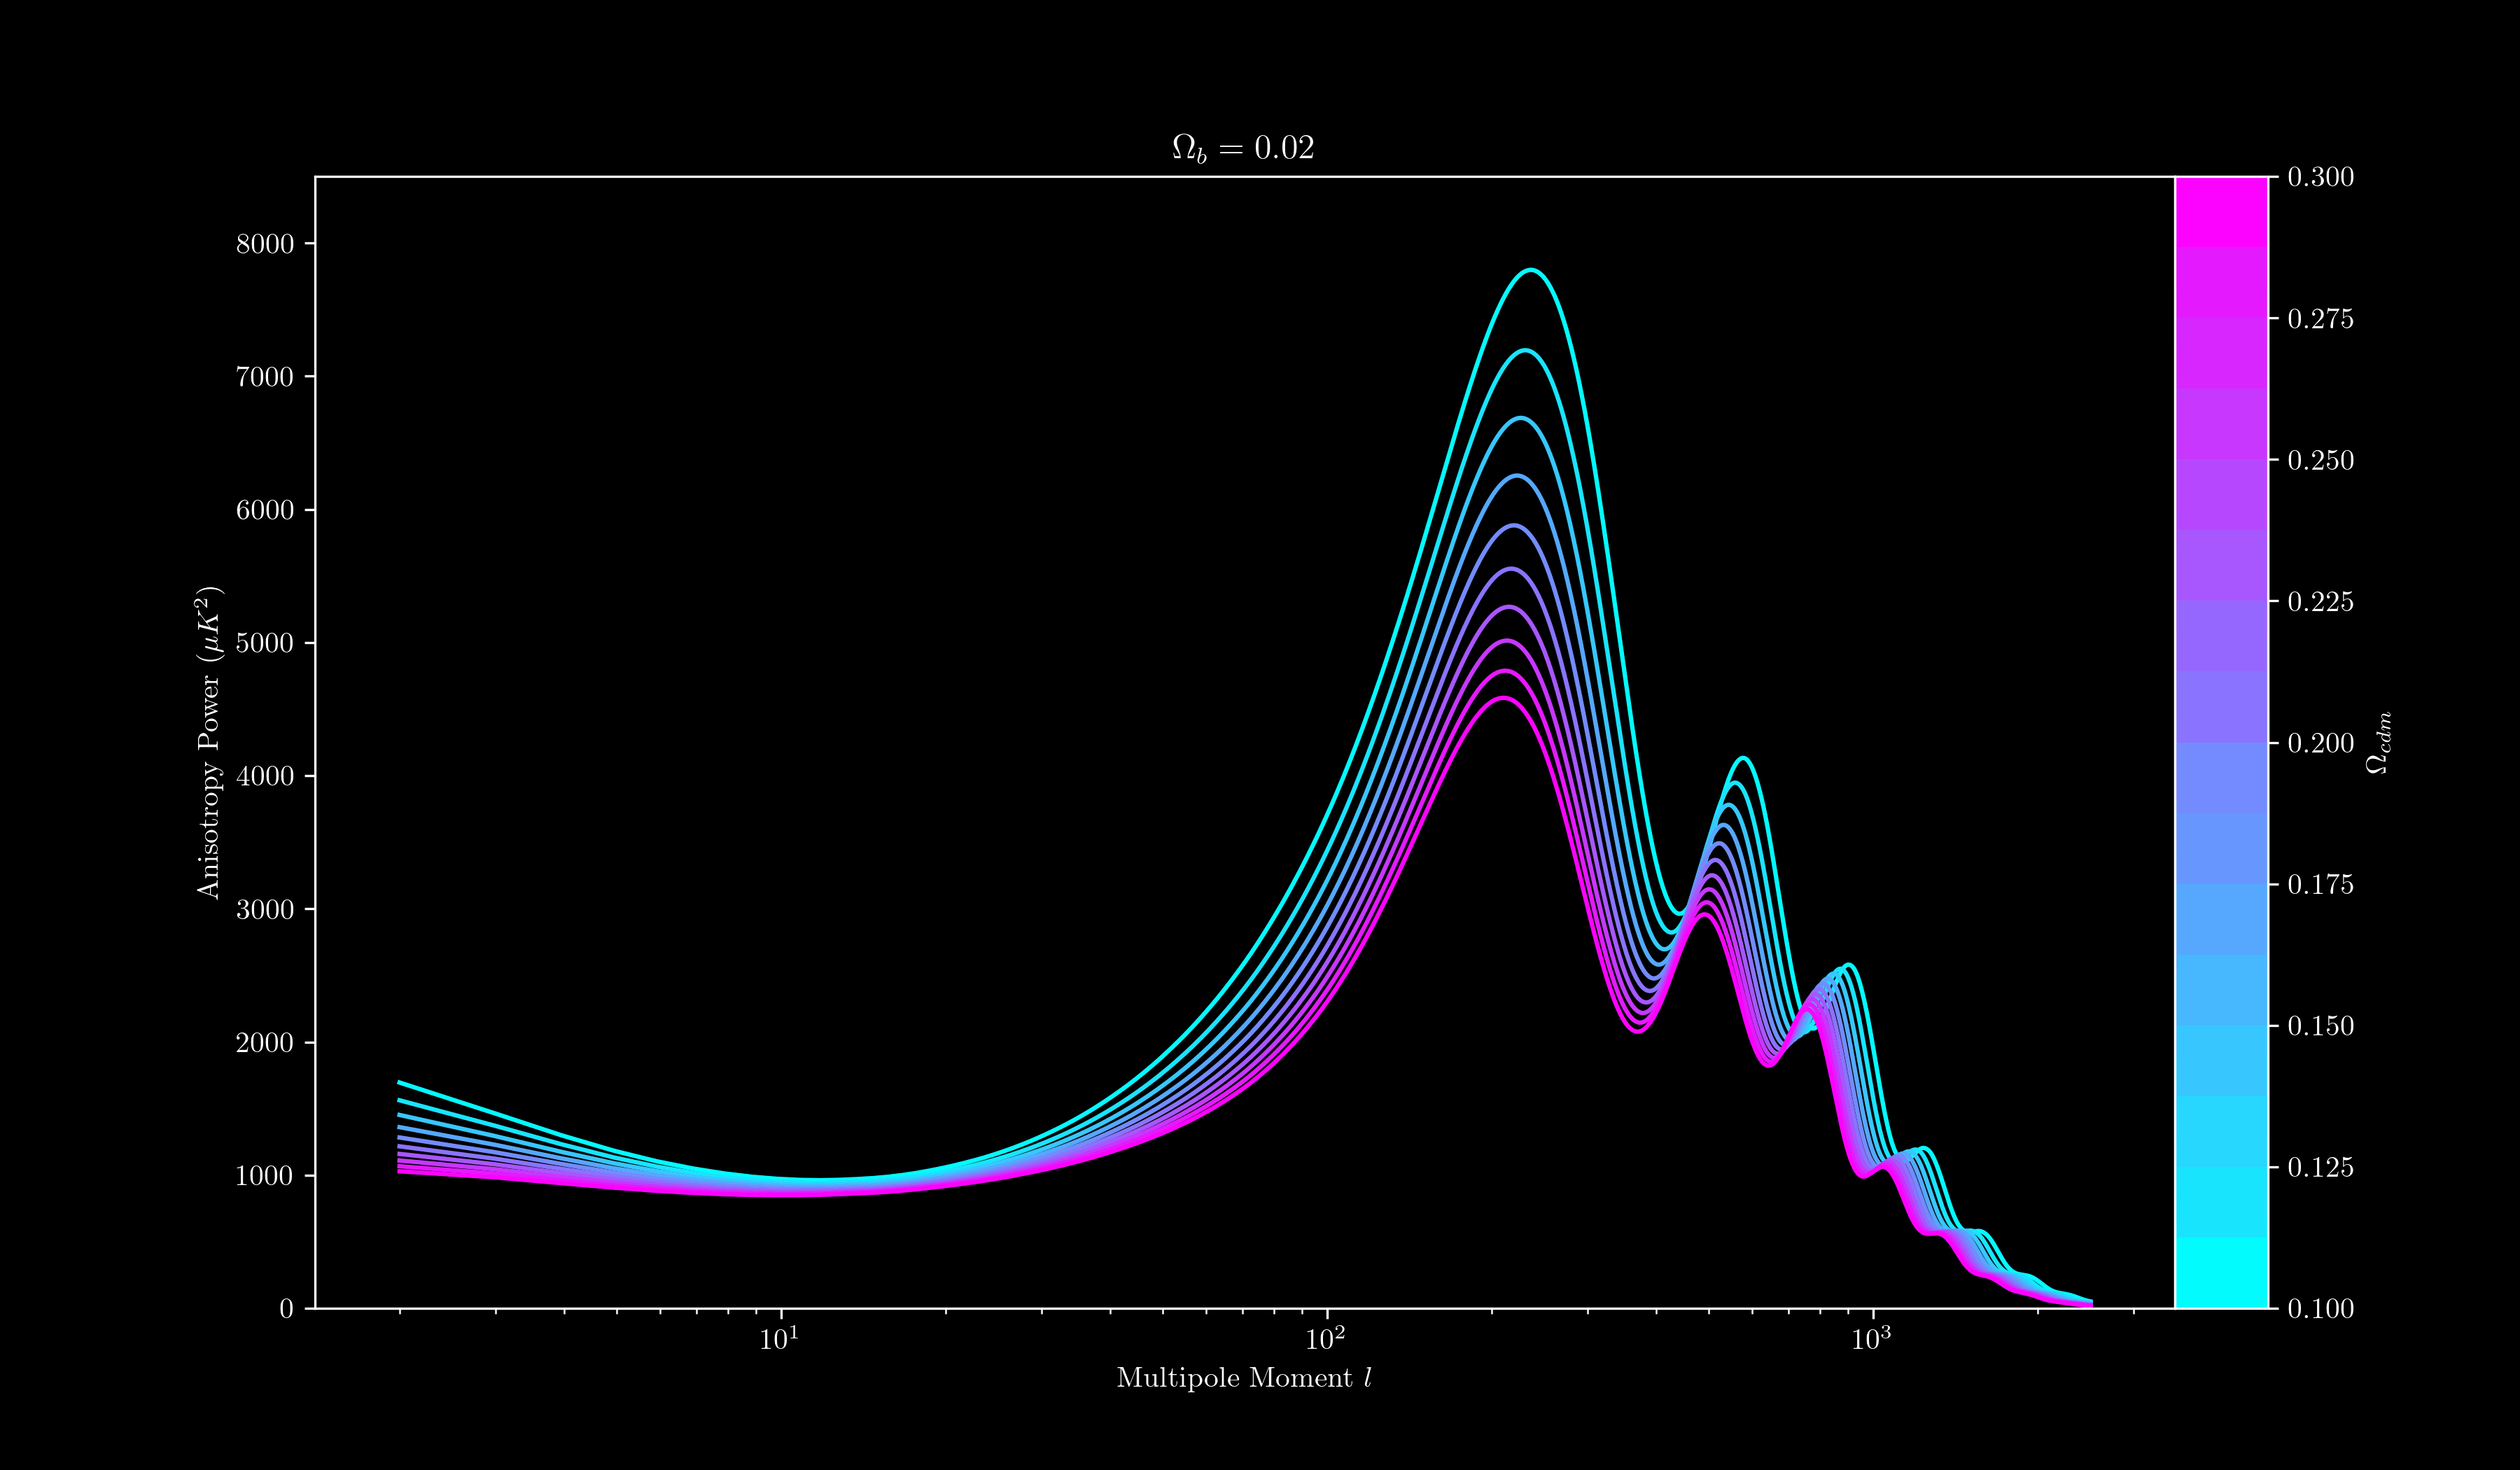
Task: Select the y-axis label Anisotropy Power
Action: [x=208, y=742]
